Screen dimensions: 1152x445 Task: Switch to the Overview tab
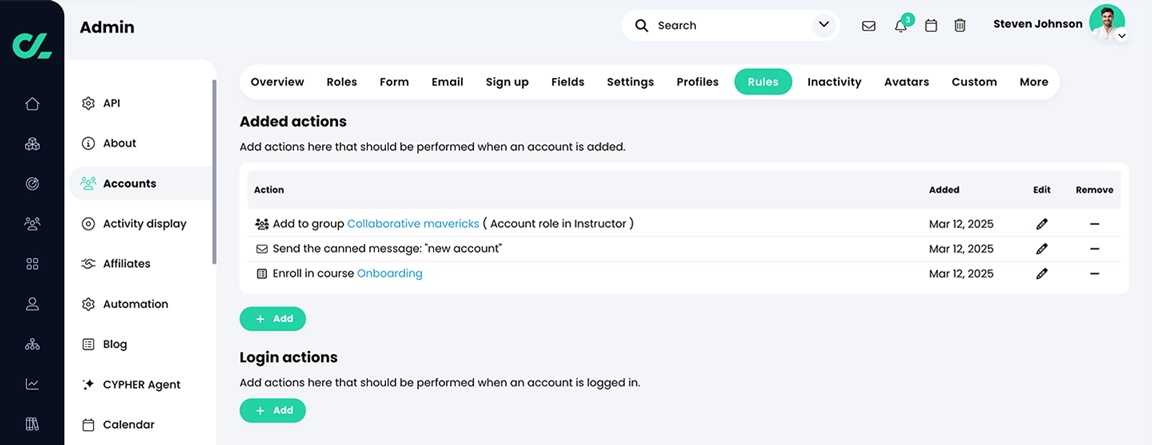click(x=277, y=82)
